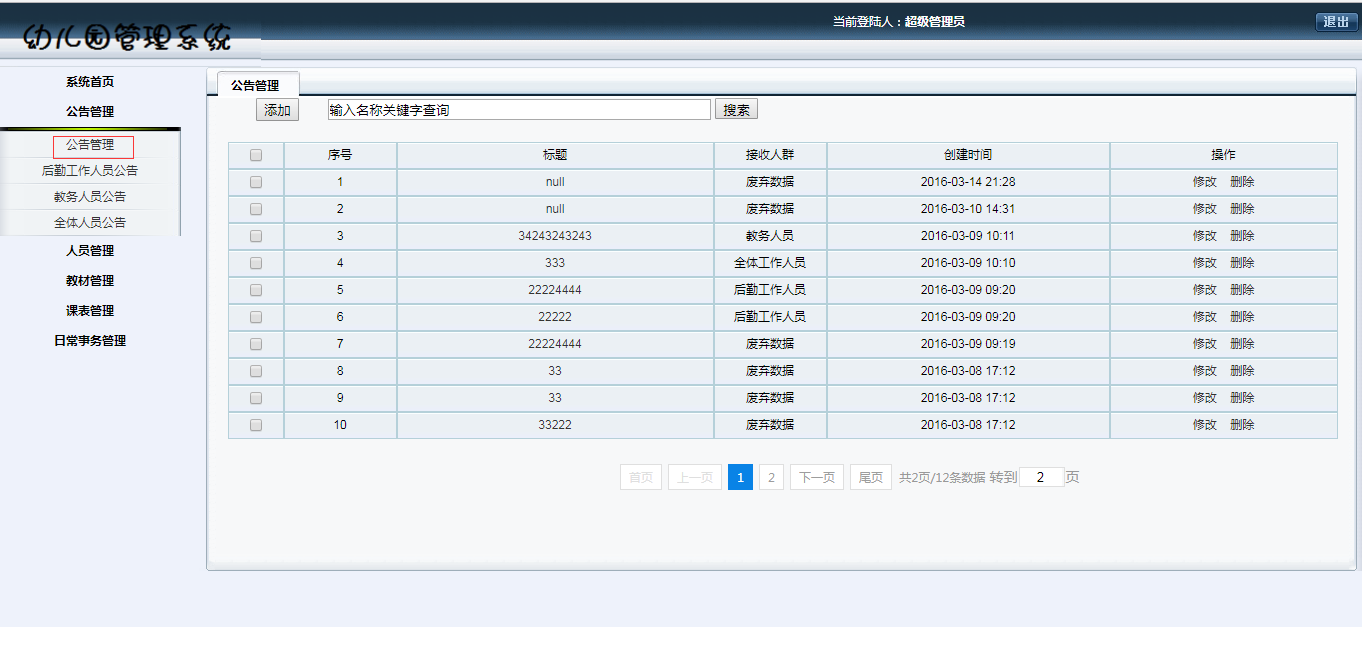Expand the 课表管理 sidebar section

pos(90,311)
